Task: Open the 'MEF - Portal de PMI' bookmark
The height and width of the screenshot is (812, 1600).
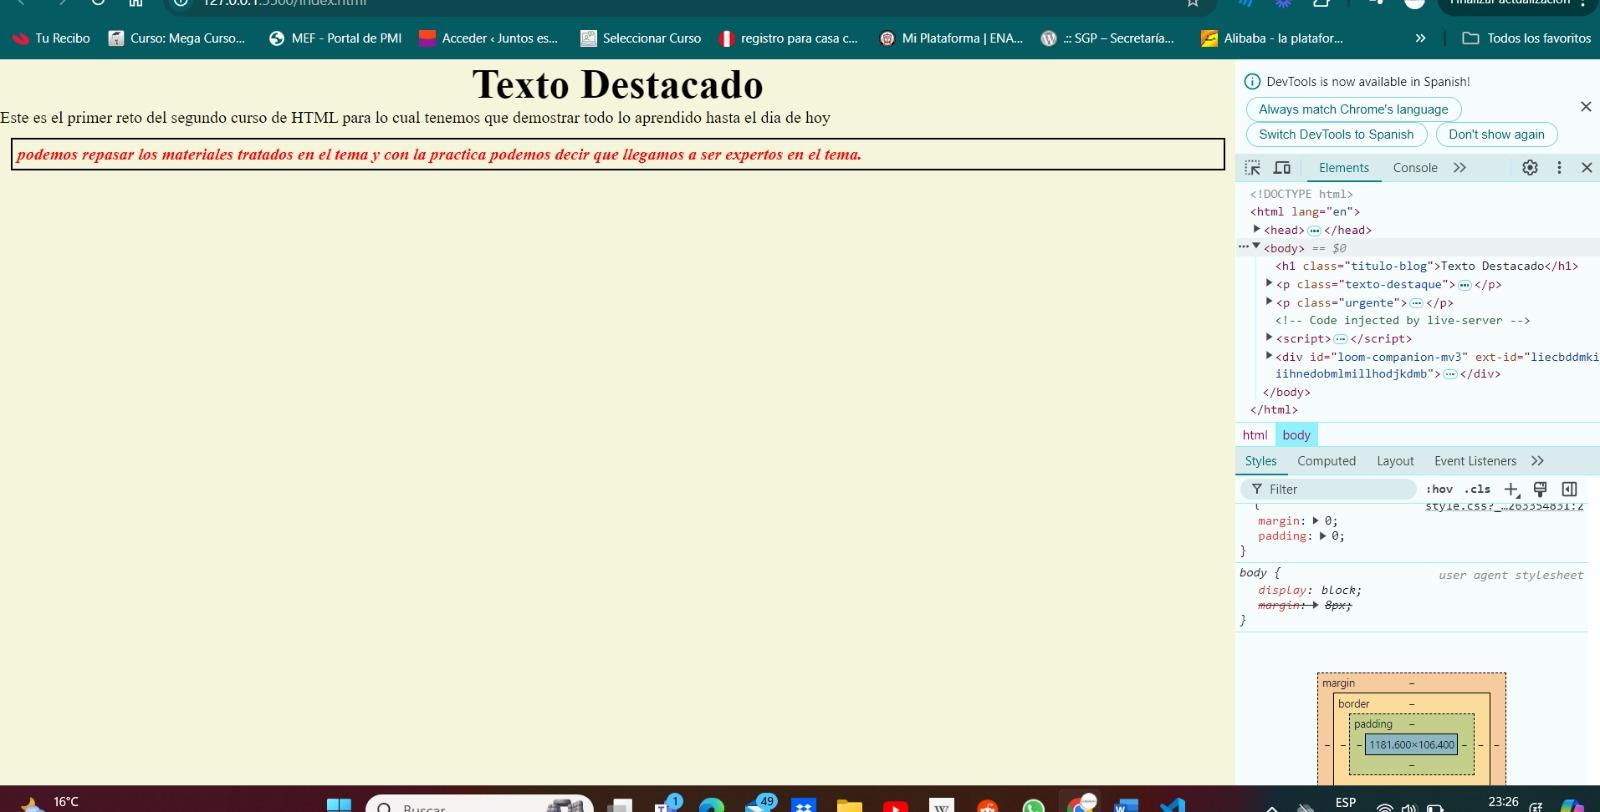Action: [x=336, y=38]
